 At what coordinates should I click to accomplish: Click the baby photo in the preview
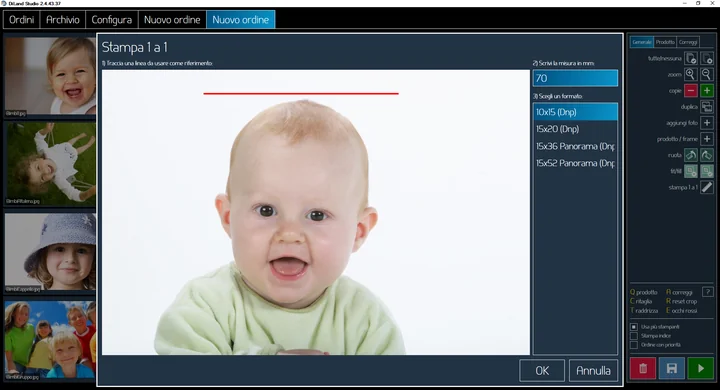coord(316,212)
